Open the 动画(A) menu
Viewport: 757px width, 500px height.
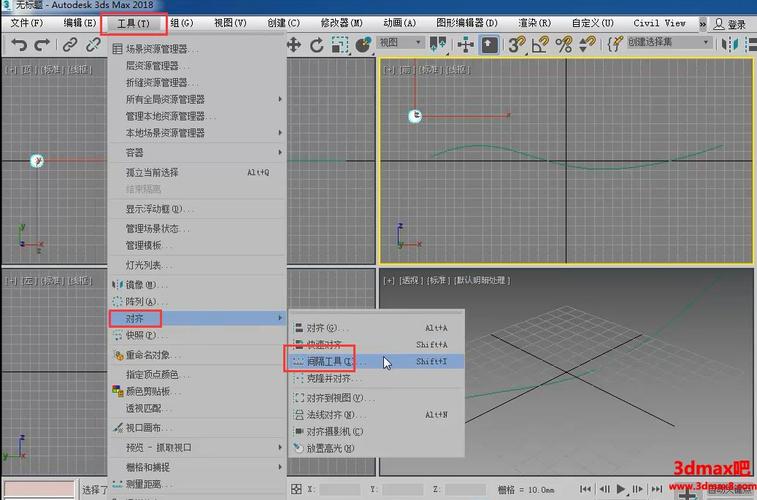click(x=399, y=23)
